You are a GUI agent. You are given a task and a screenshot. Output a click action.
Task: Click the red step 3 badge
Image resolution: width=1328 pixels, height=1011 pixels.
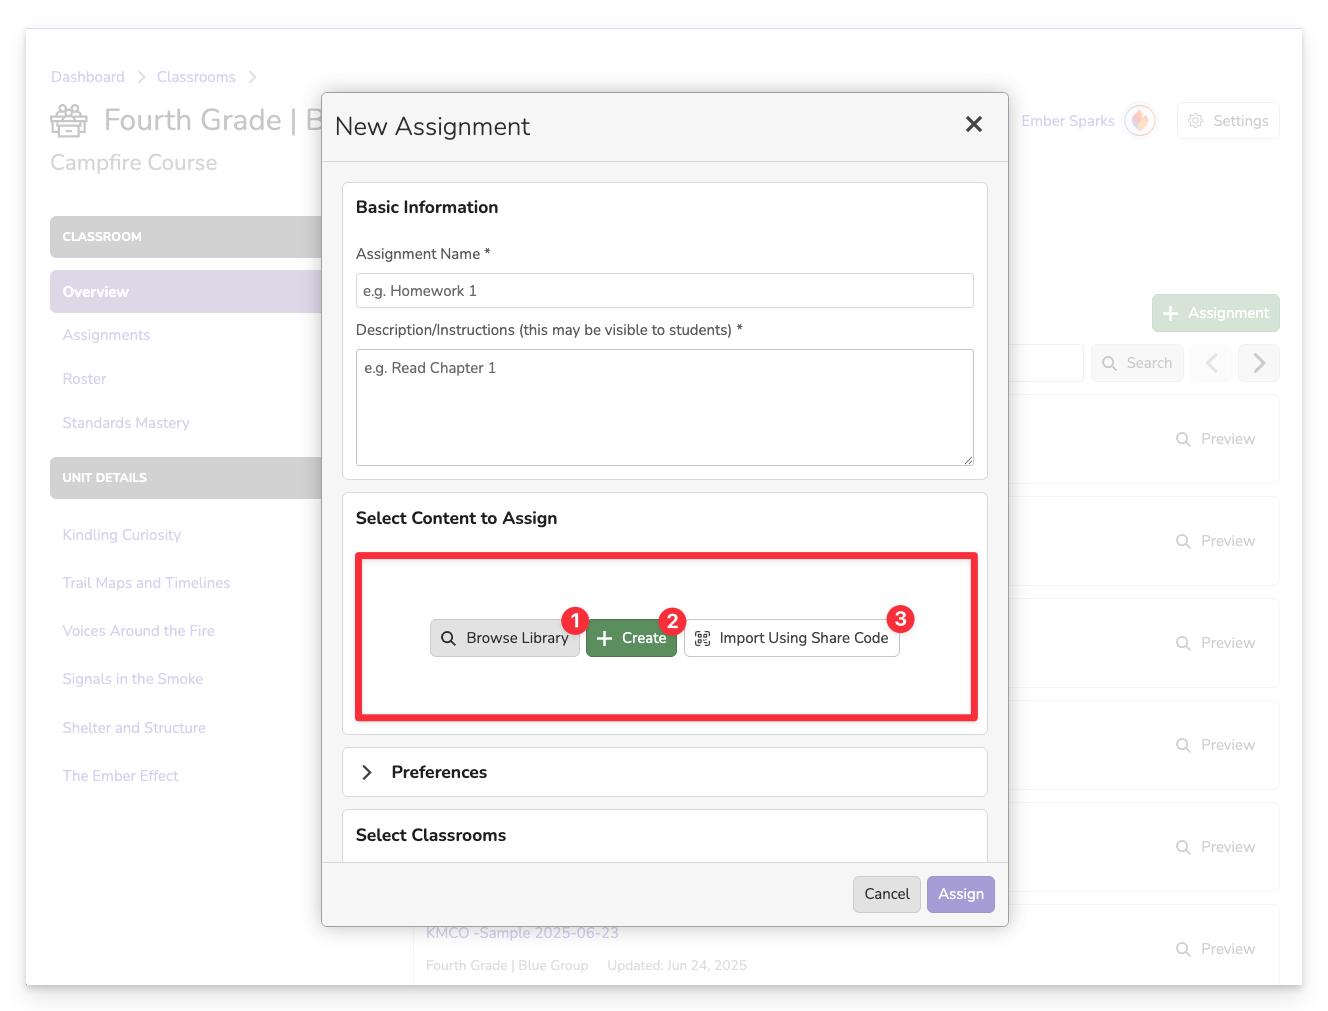(900, 619)
